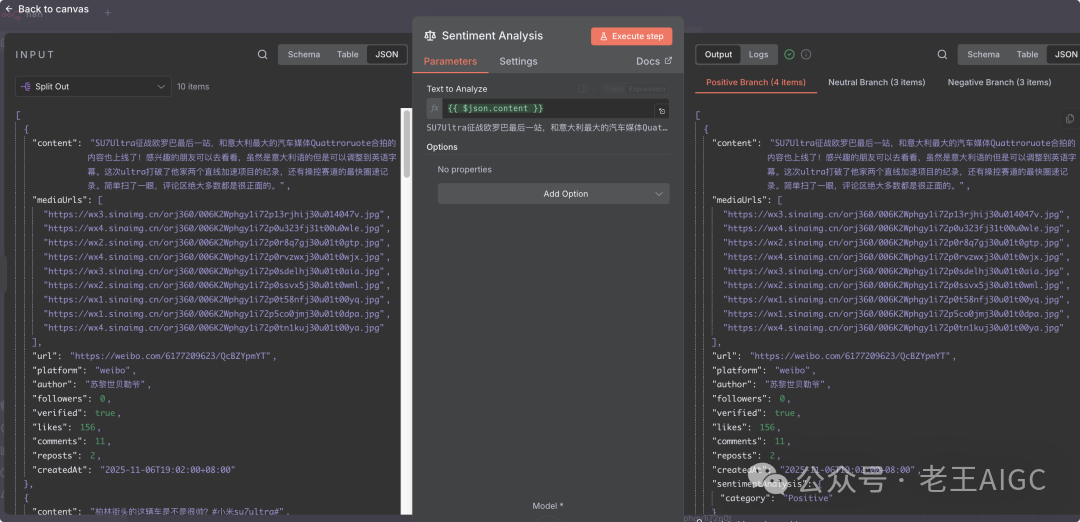Screen dimensions: 1080x522
Task: Click the {{ $json.content }} expression field
Action: [547, 109]
